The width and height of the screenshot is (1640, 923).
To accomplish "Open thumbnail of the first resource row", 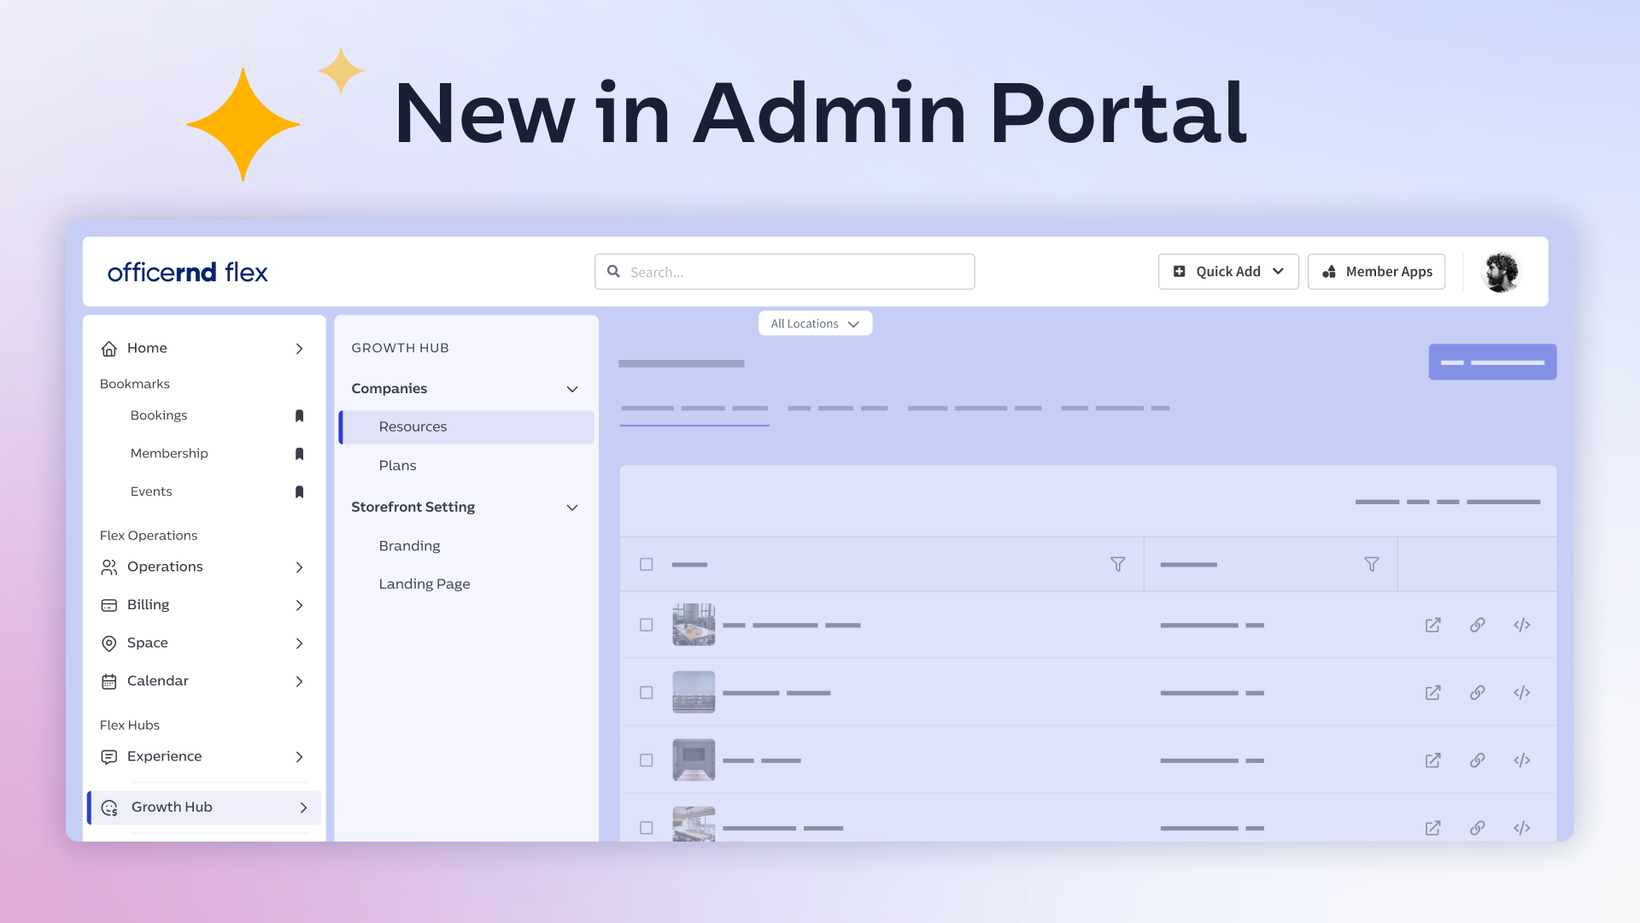I will (x=694, y=625).
